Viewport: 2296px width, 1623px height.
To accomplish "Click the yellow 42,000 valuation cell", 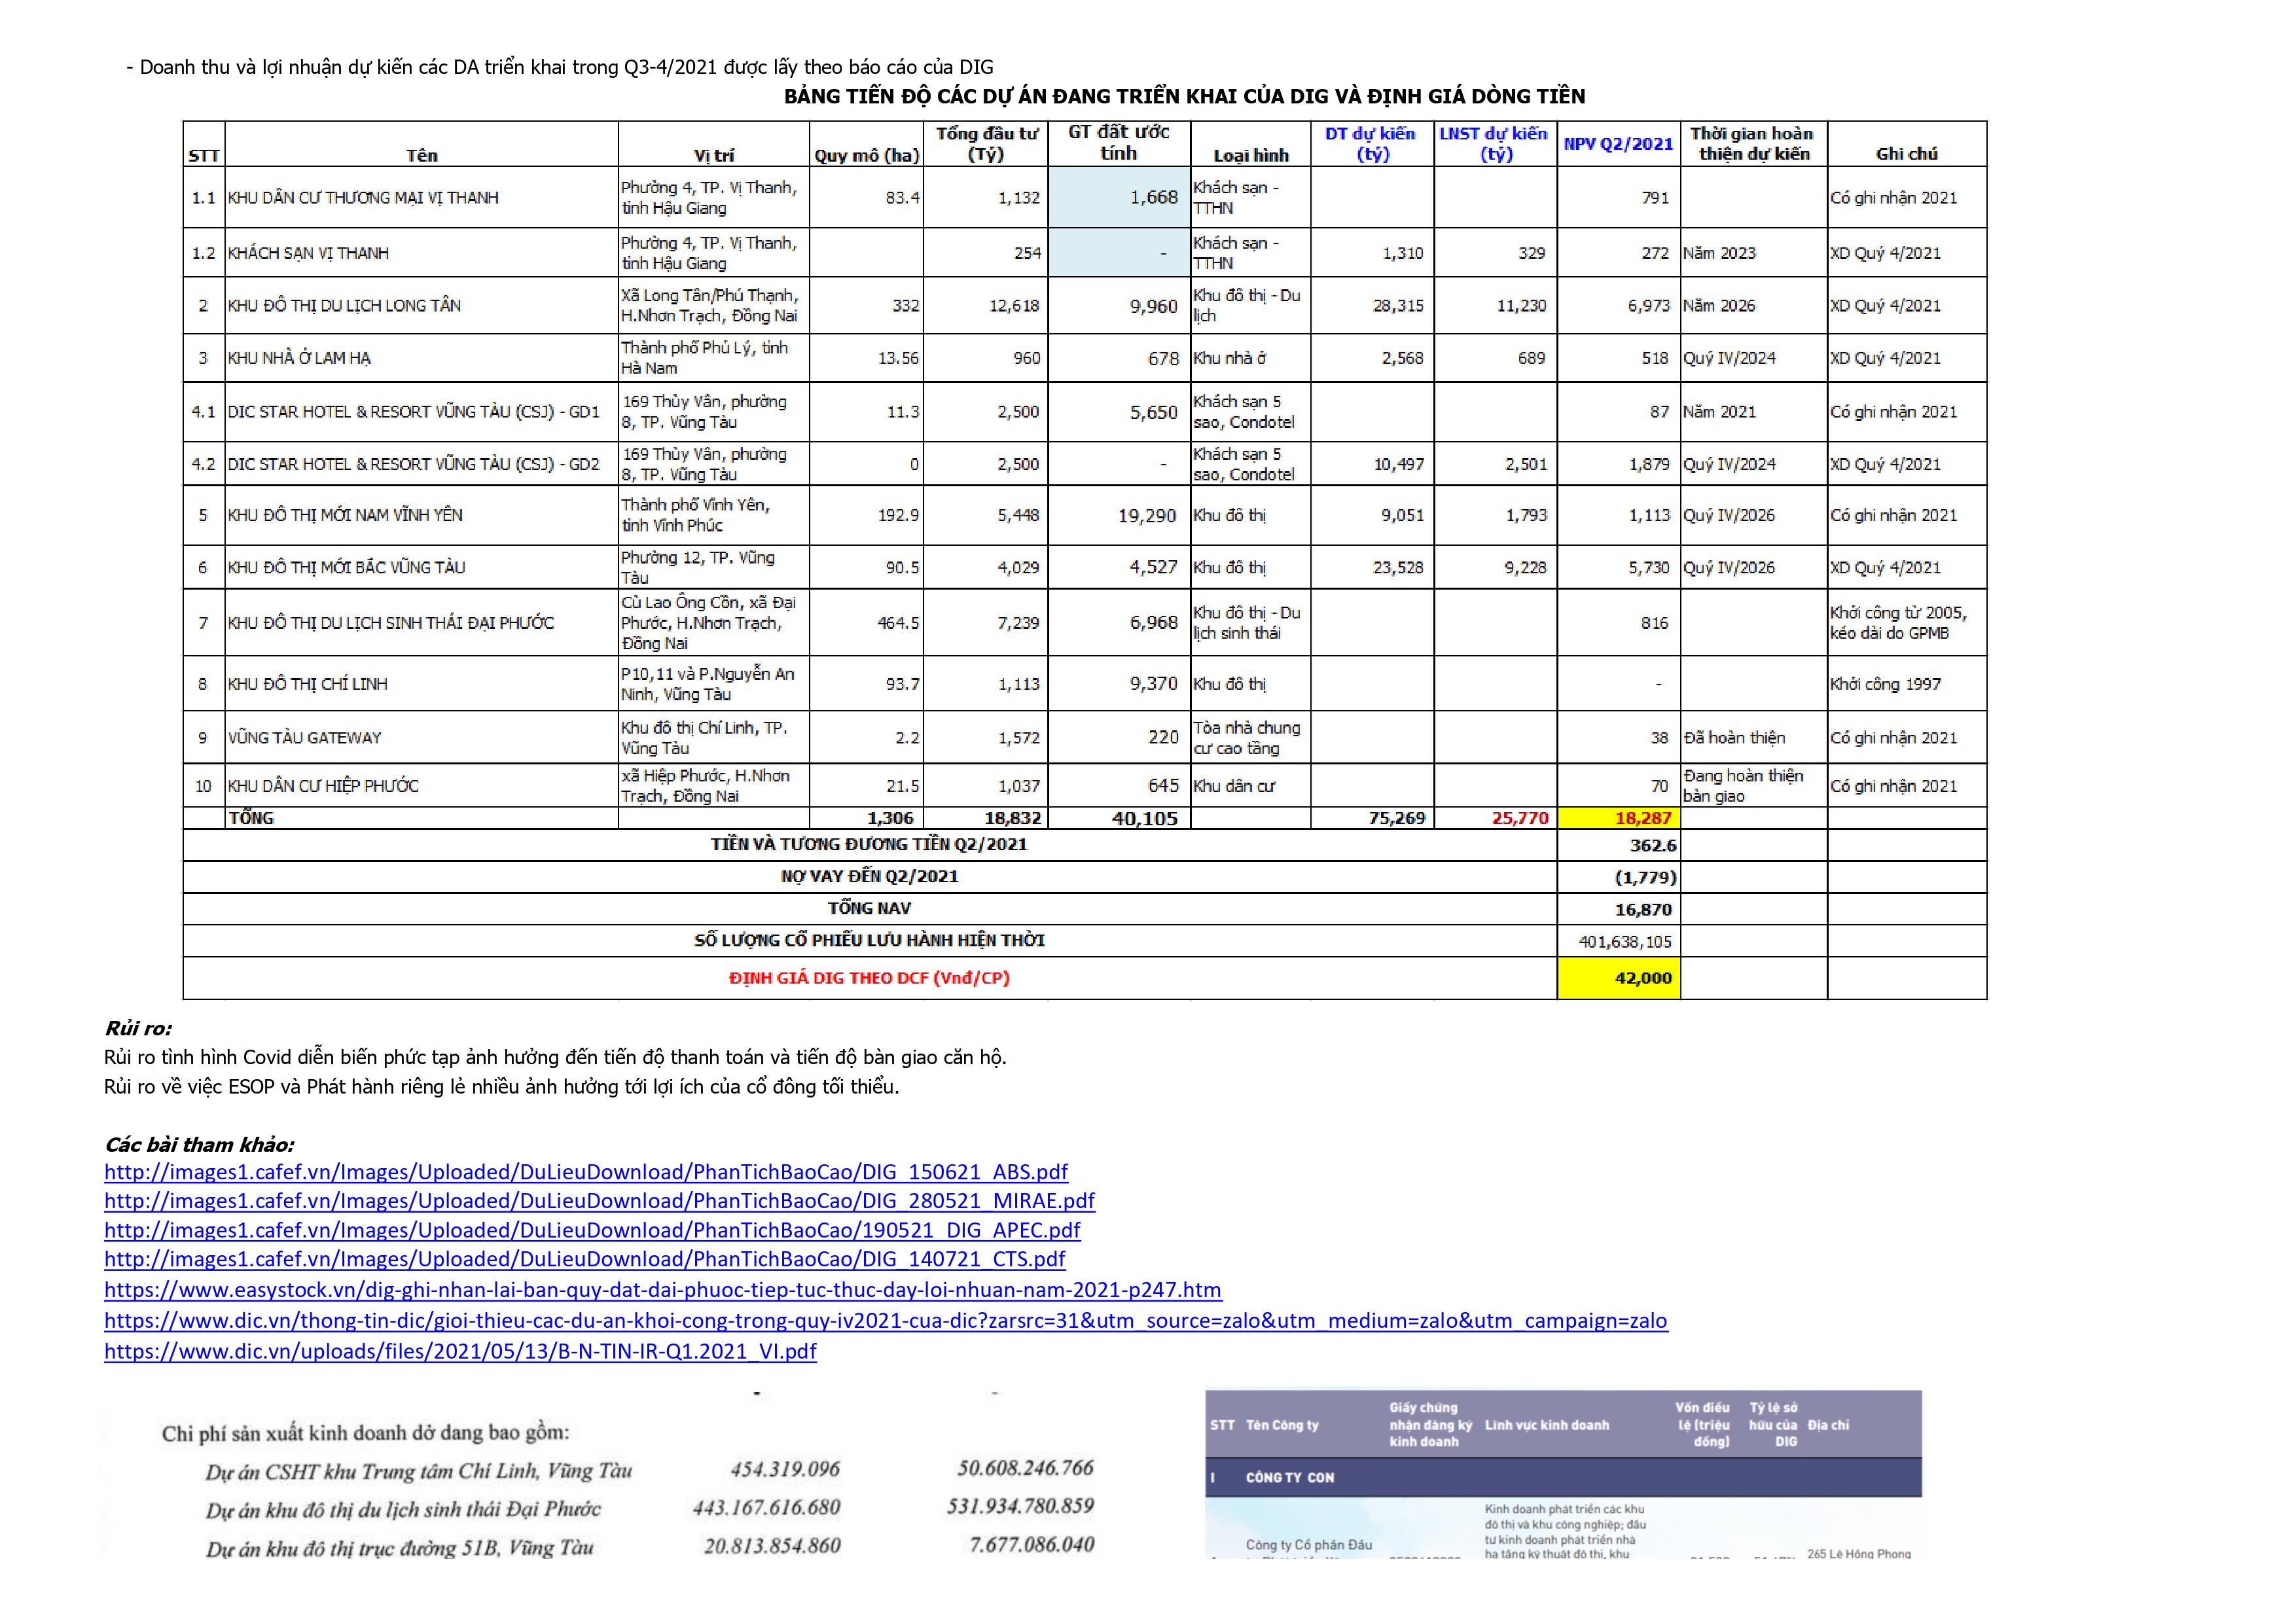I will coord(1618,978).
